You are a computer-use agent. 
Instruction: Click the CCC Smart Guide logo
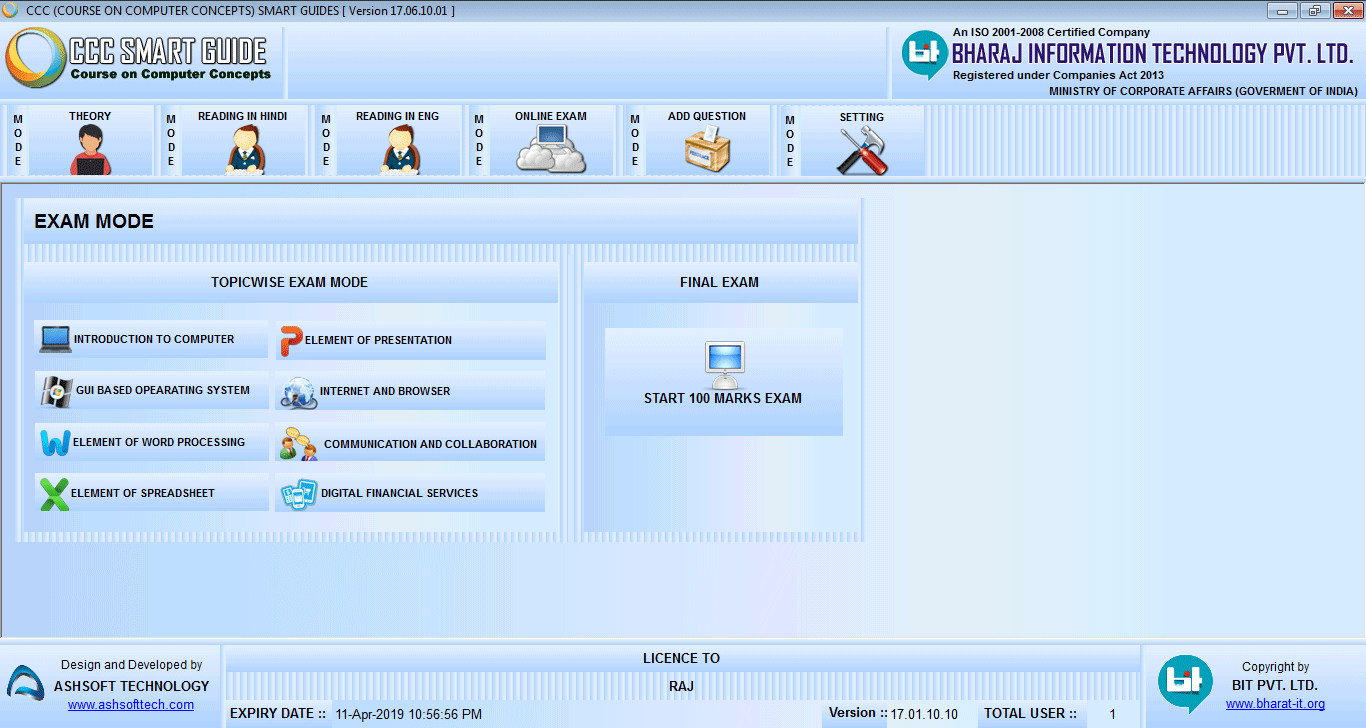click(x=139, y=59)
